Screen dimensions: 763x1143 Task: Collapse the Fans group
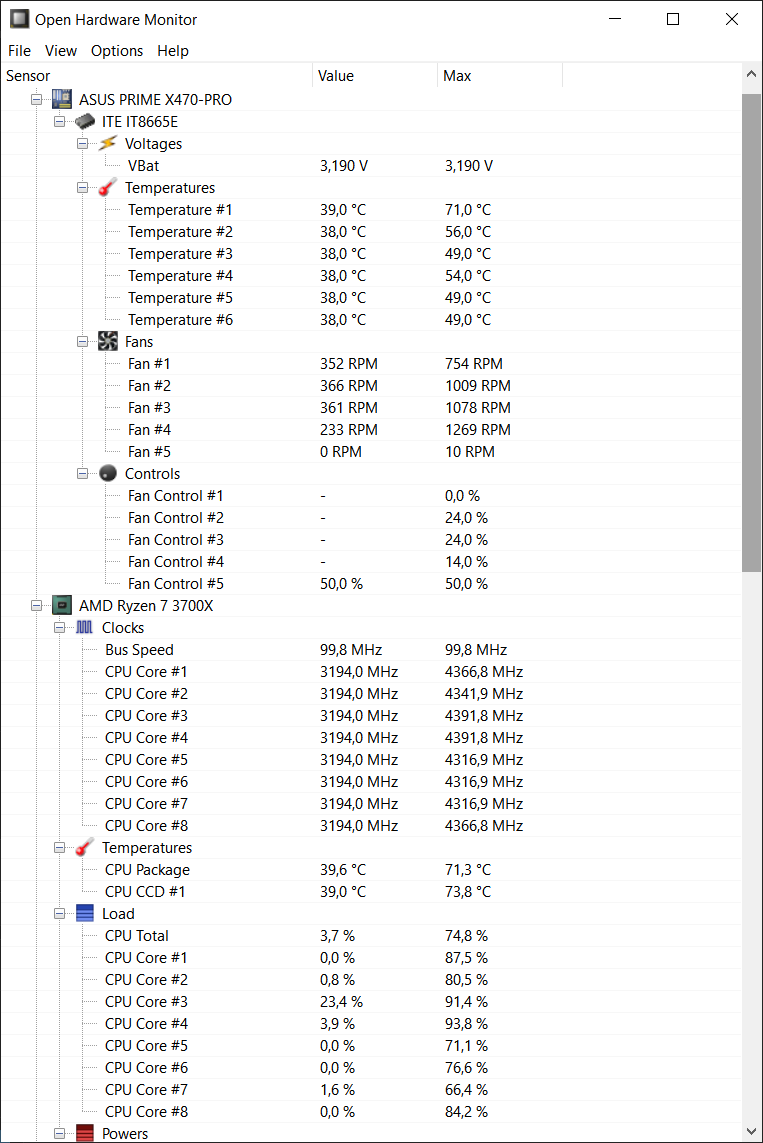[x=82, y=341]
